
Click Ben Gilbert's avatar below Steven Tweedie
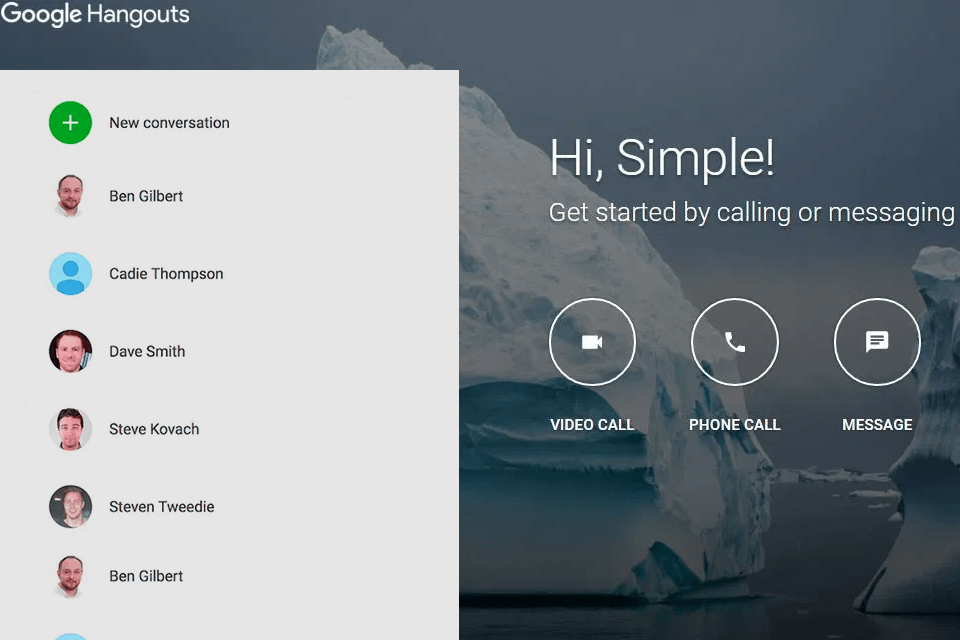pyautogui.click(x=70, y=576)
